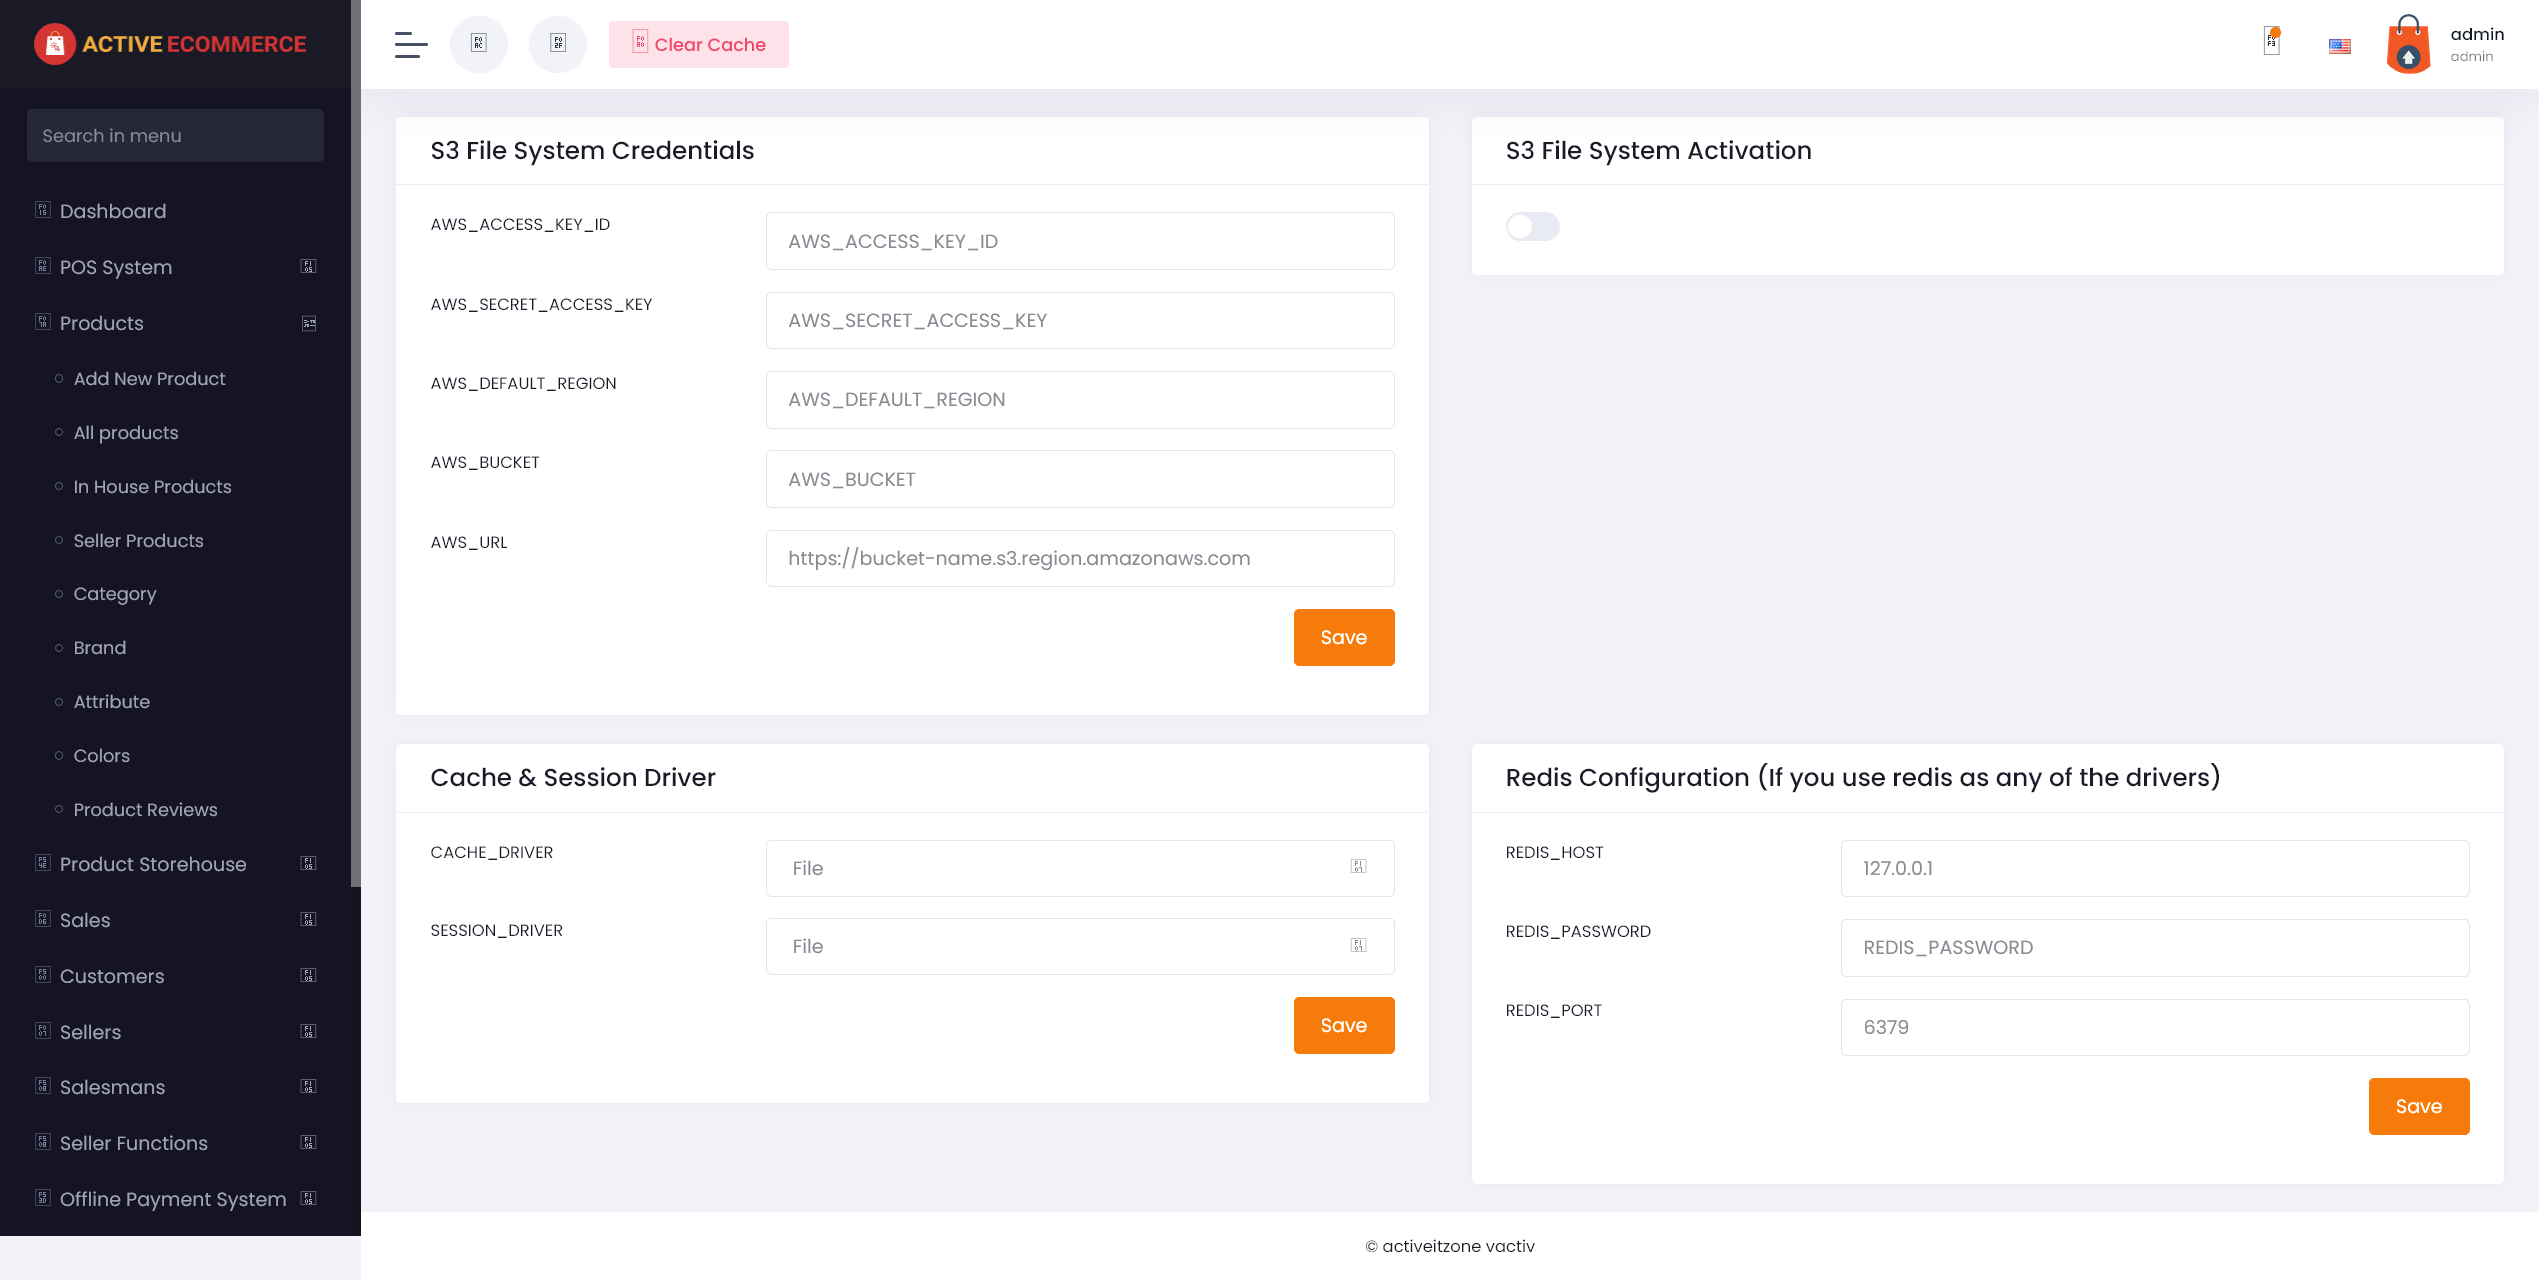Image resolution: width=2539 pixels, height=1280 pixels.
Task: Click first round icon button beside menu
Action: [x=479, y=44]
